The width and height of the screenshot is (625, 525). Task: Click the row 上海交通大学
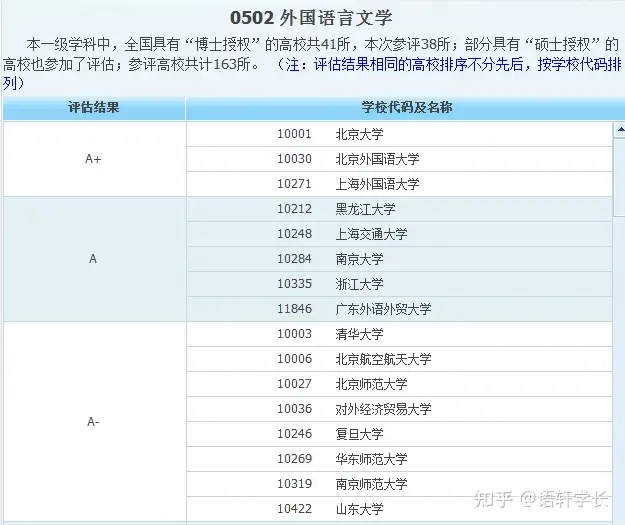pyautogui.click(x=399, y=234)
